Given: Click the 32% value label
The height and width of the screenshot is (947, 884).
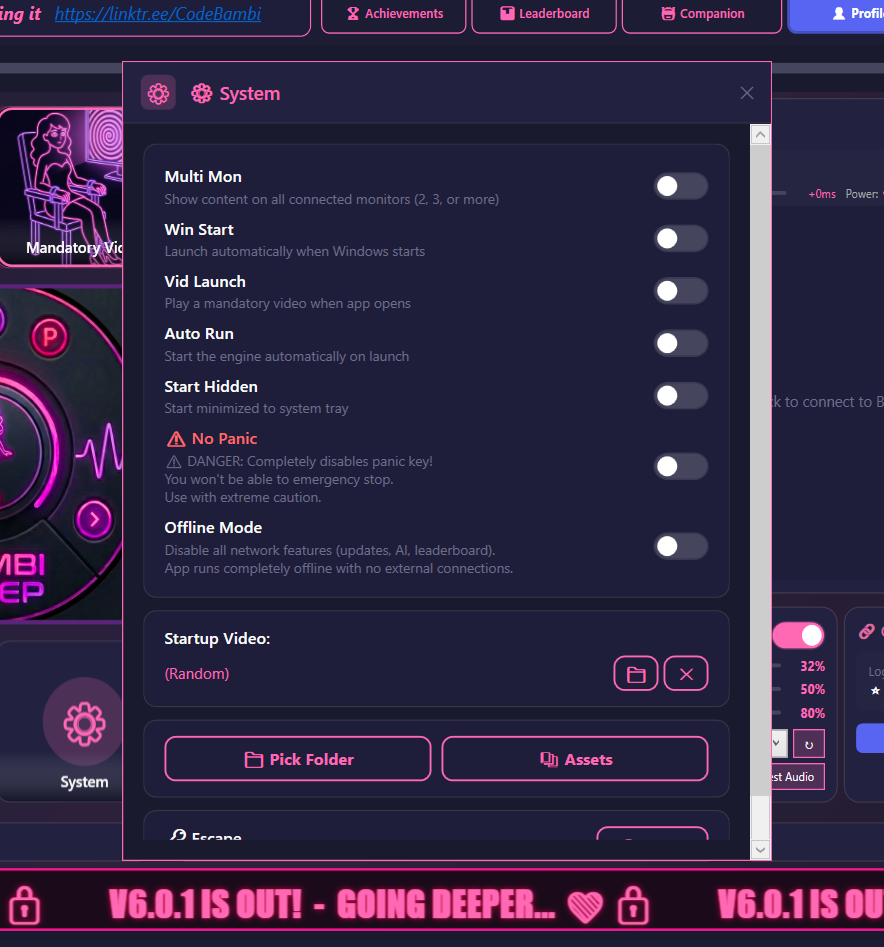Looking at the screenshot, I should pyautogui.click(x=812, y=666).
